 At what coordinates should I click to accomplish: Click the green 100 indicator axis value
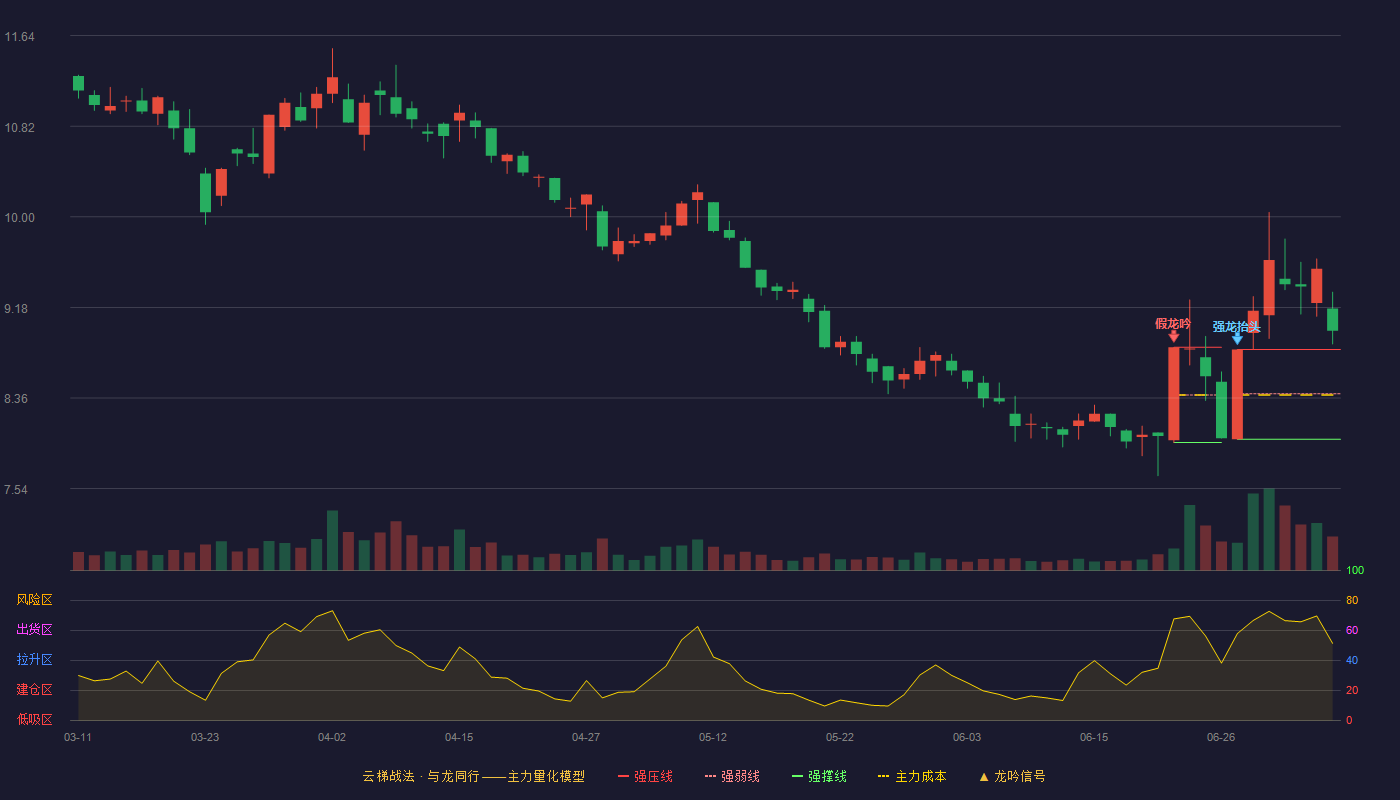1355,571
